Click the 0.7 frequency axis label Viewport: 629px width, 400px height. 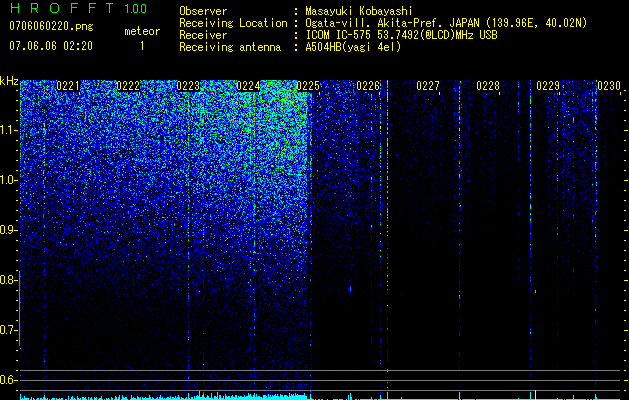click(9, 330)
